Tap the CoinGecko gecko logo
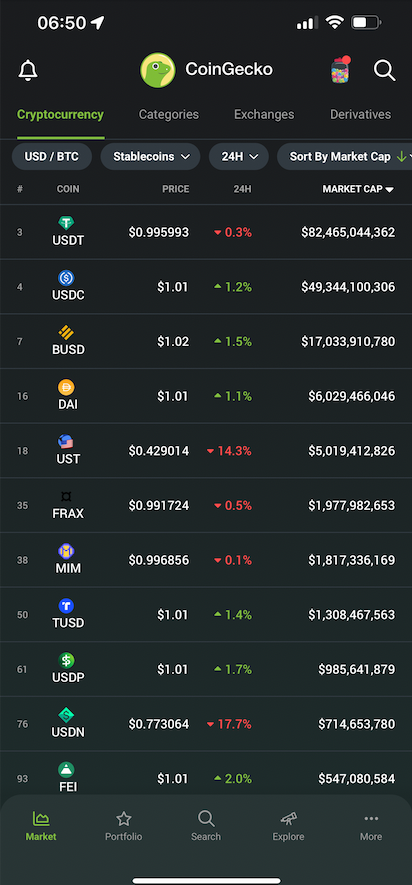This screenshot has width=412, height=885. pos(158,70)
